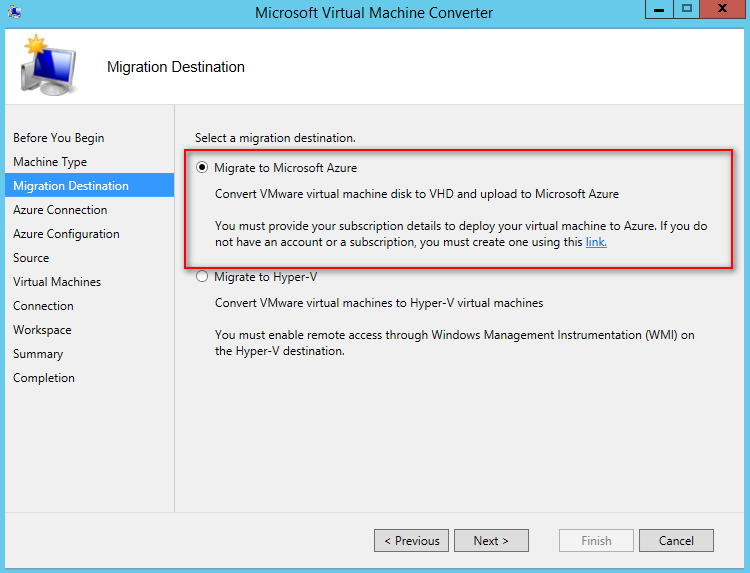750x573 pixels.
Task: Click the WMI remote access note text
Action: click(x=454, y=342)
